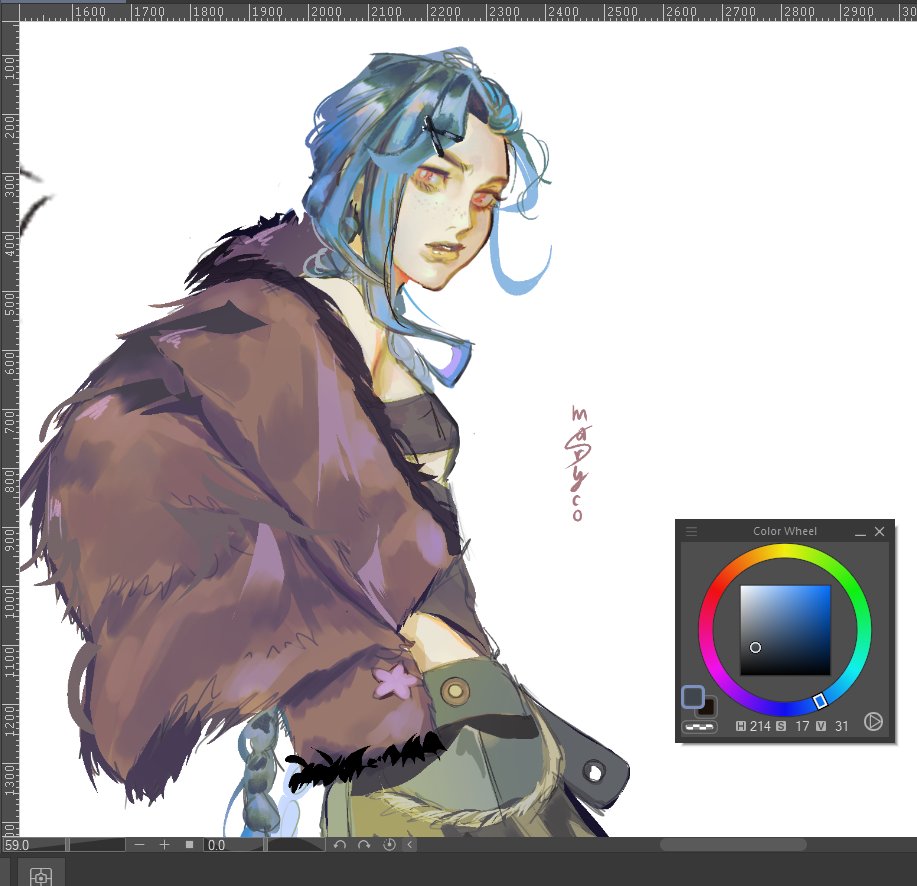Close the Color Wheel panel

[x=880, y=532]
